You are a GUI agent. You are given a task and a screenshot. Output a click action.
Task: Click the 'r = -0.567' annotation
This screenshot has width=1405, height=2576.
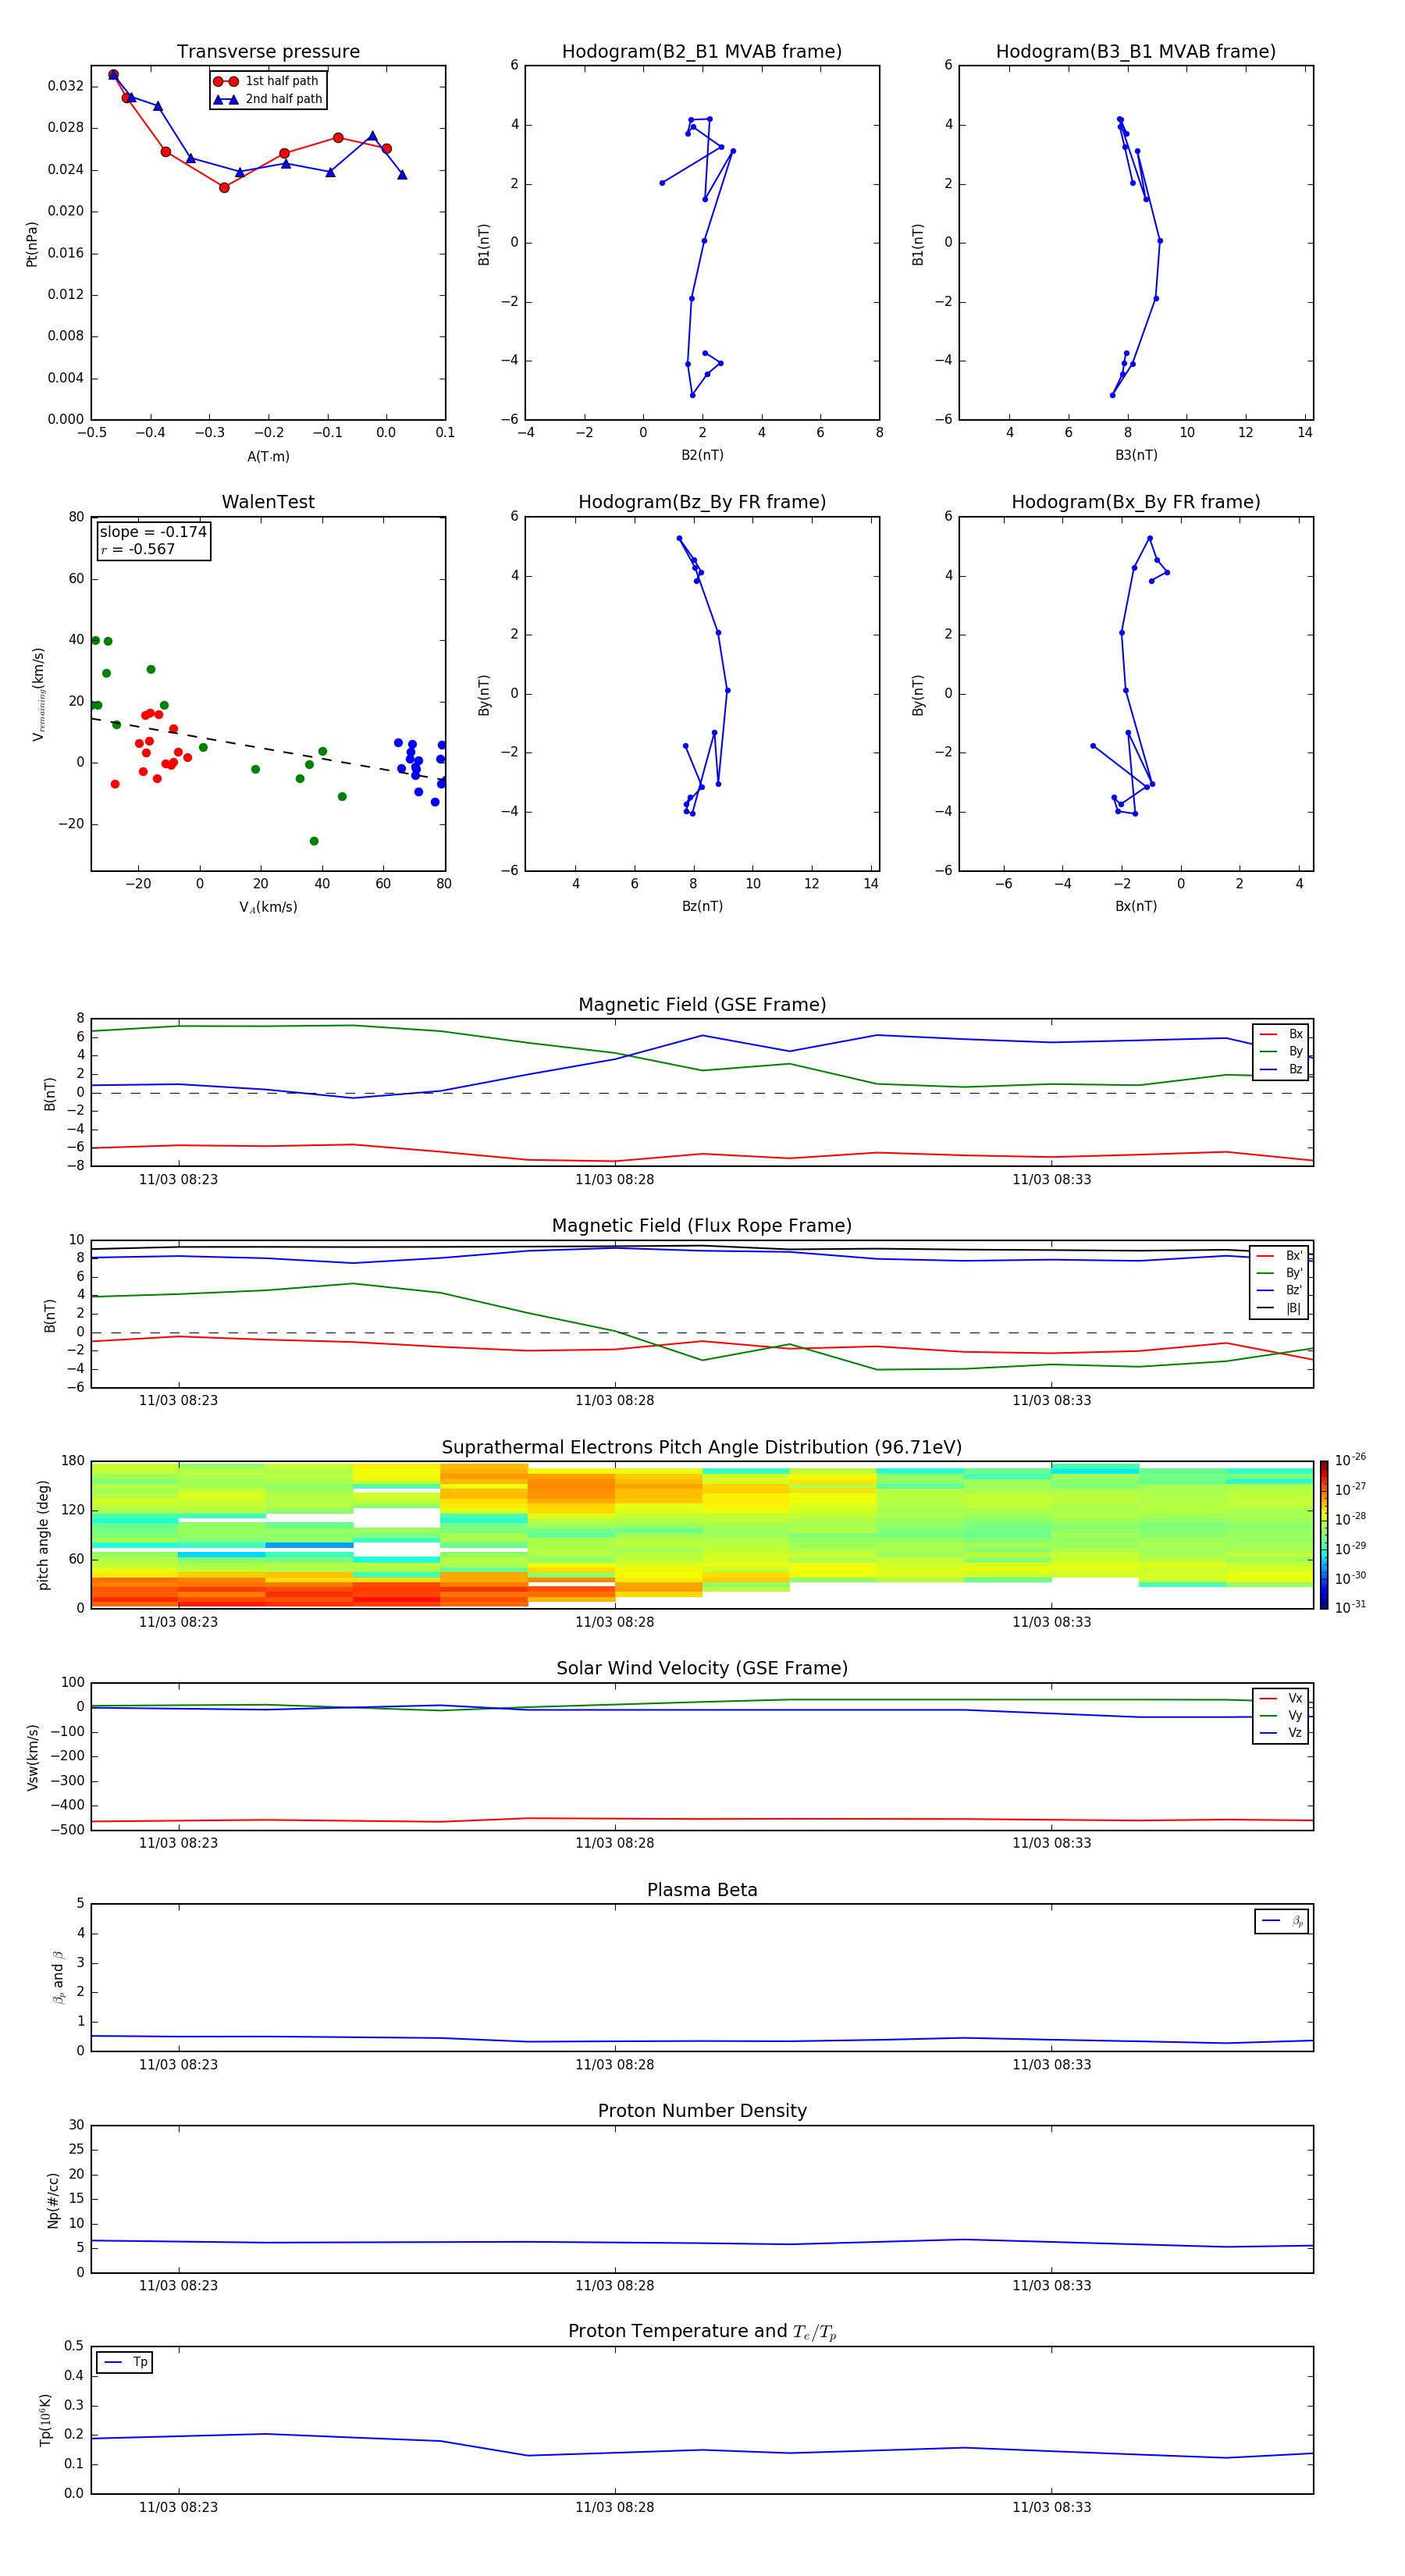pyautogui.click(x=138, y=550)
